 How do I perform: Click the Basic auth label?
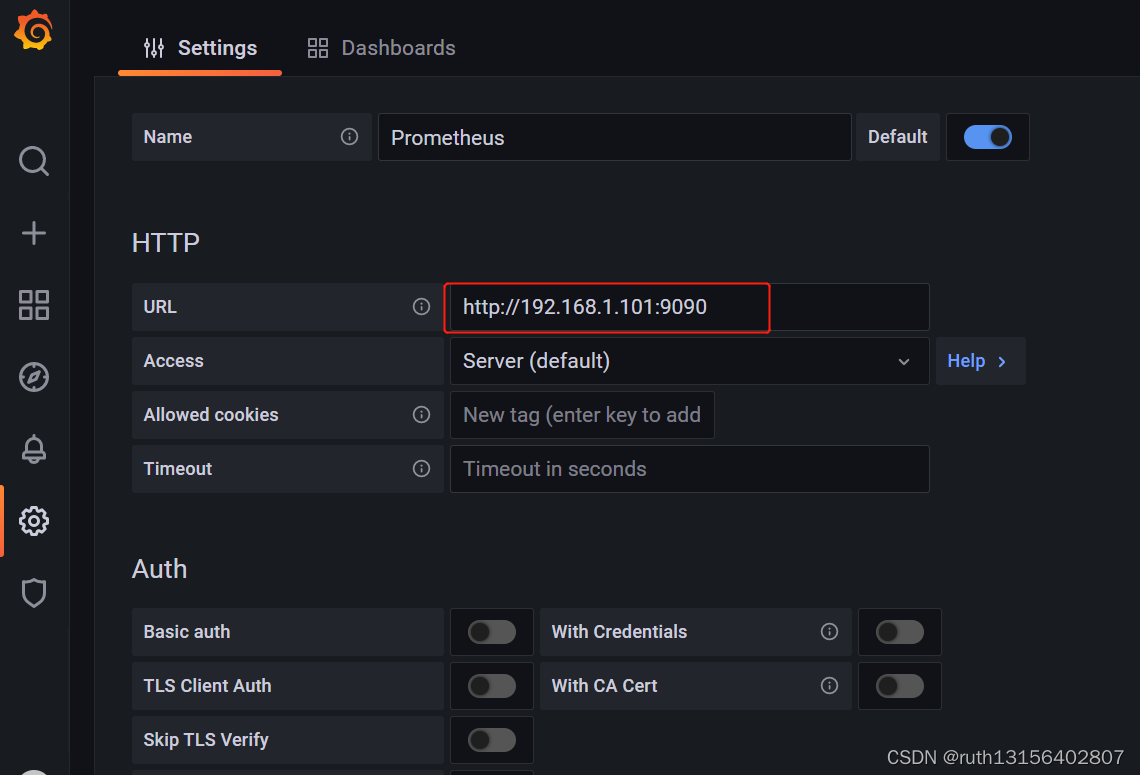(186, 632)
